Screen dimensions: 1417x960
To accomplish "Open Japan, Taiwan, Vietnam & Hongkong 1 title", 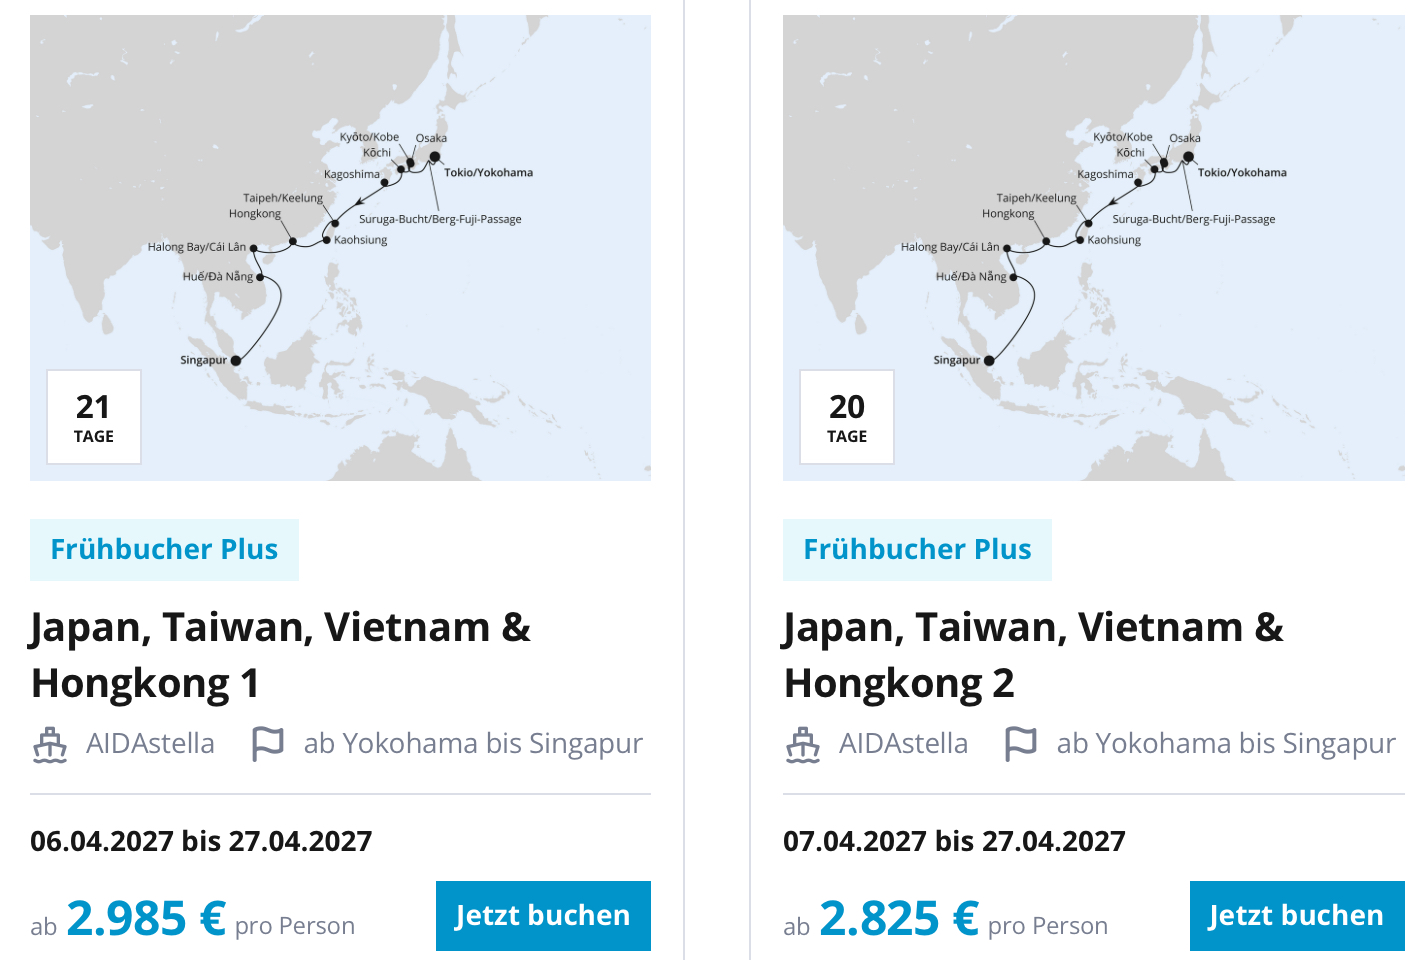I will pos(281,655).
